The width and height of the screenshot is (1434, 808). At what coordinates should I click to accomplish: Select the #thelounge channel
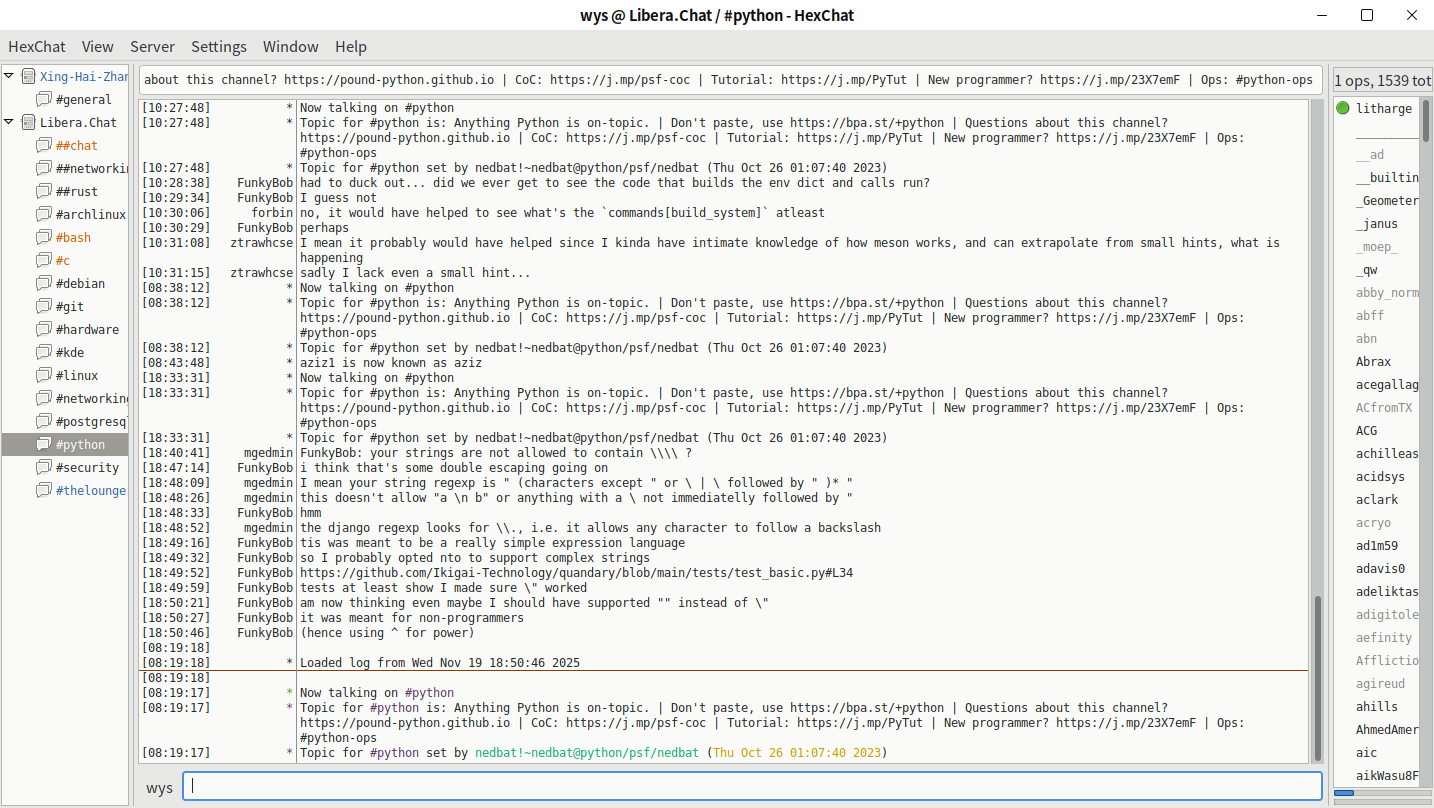(x=90, y=491)
